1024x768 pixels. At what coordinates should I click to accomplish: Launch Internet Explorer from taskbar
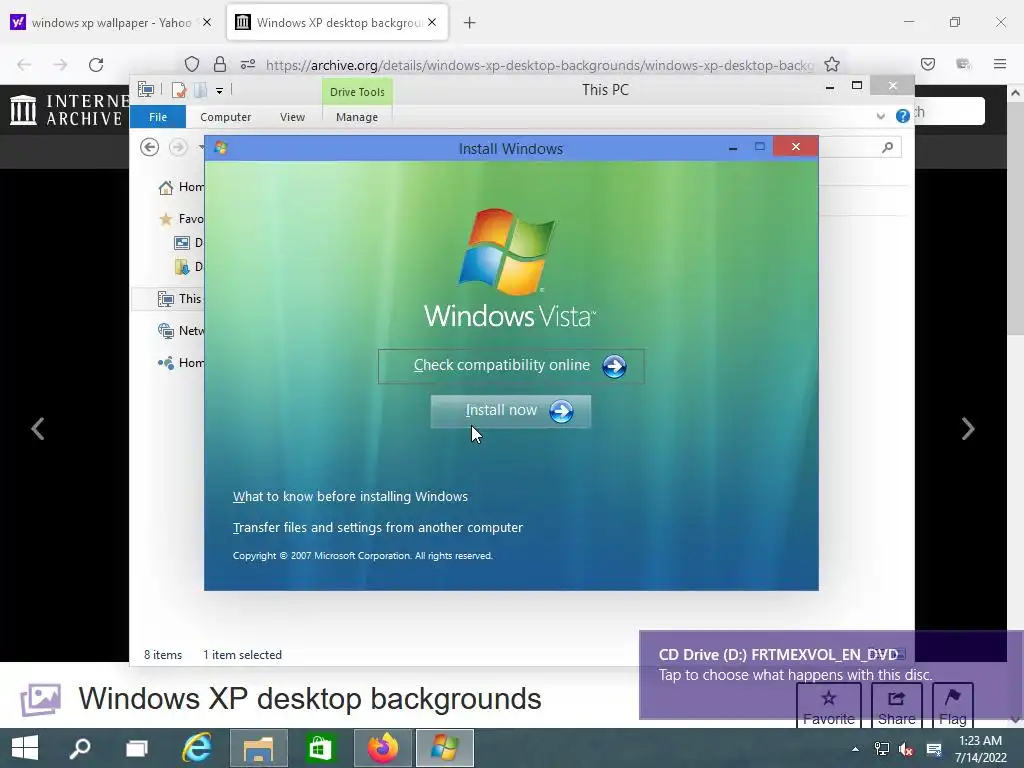pos(197,748)
